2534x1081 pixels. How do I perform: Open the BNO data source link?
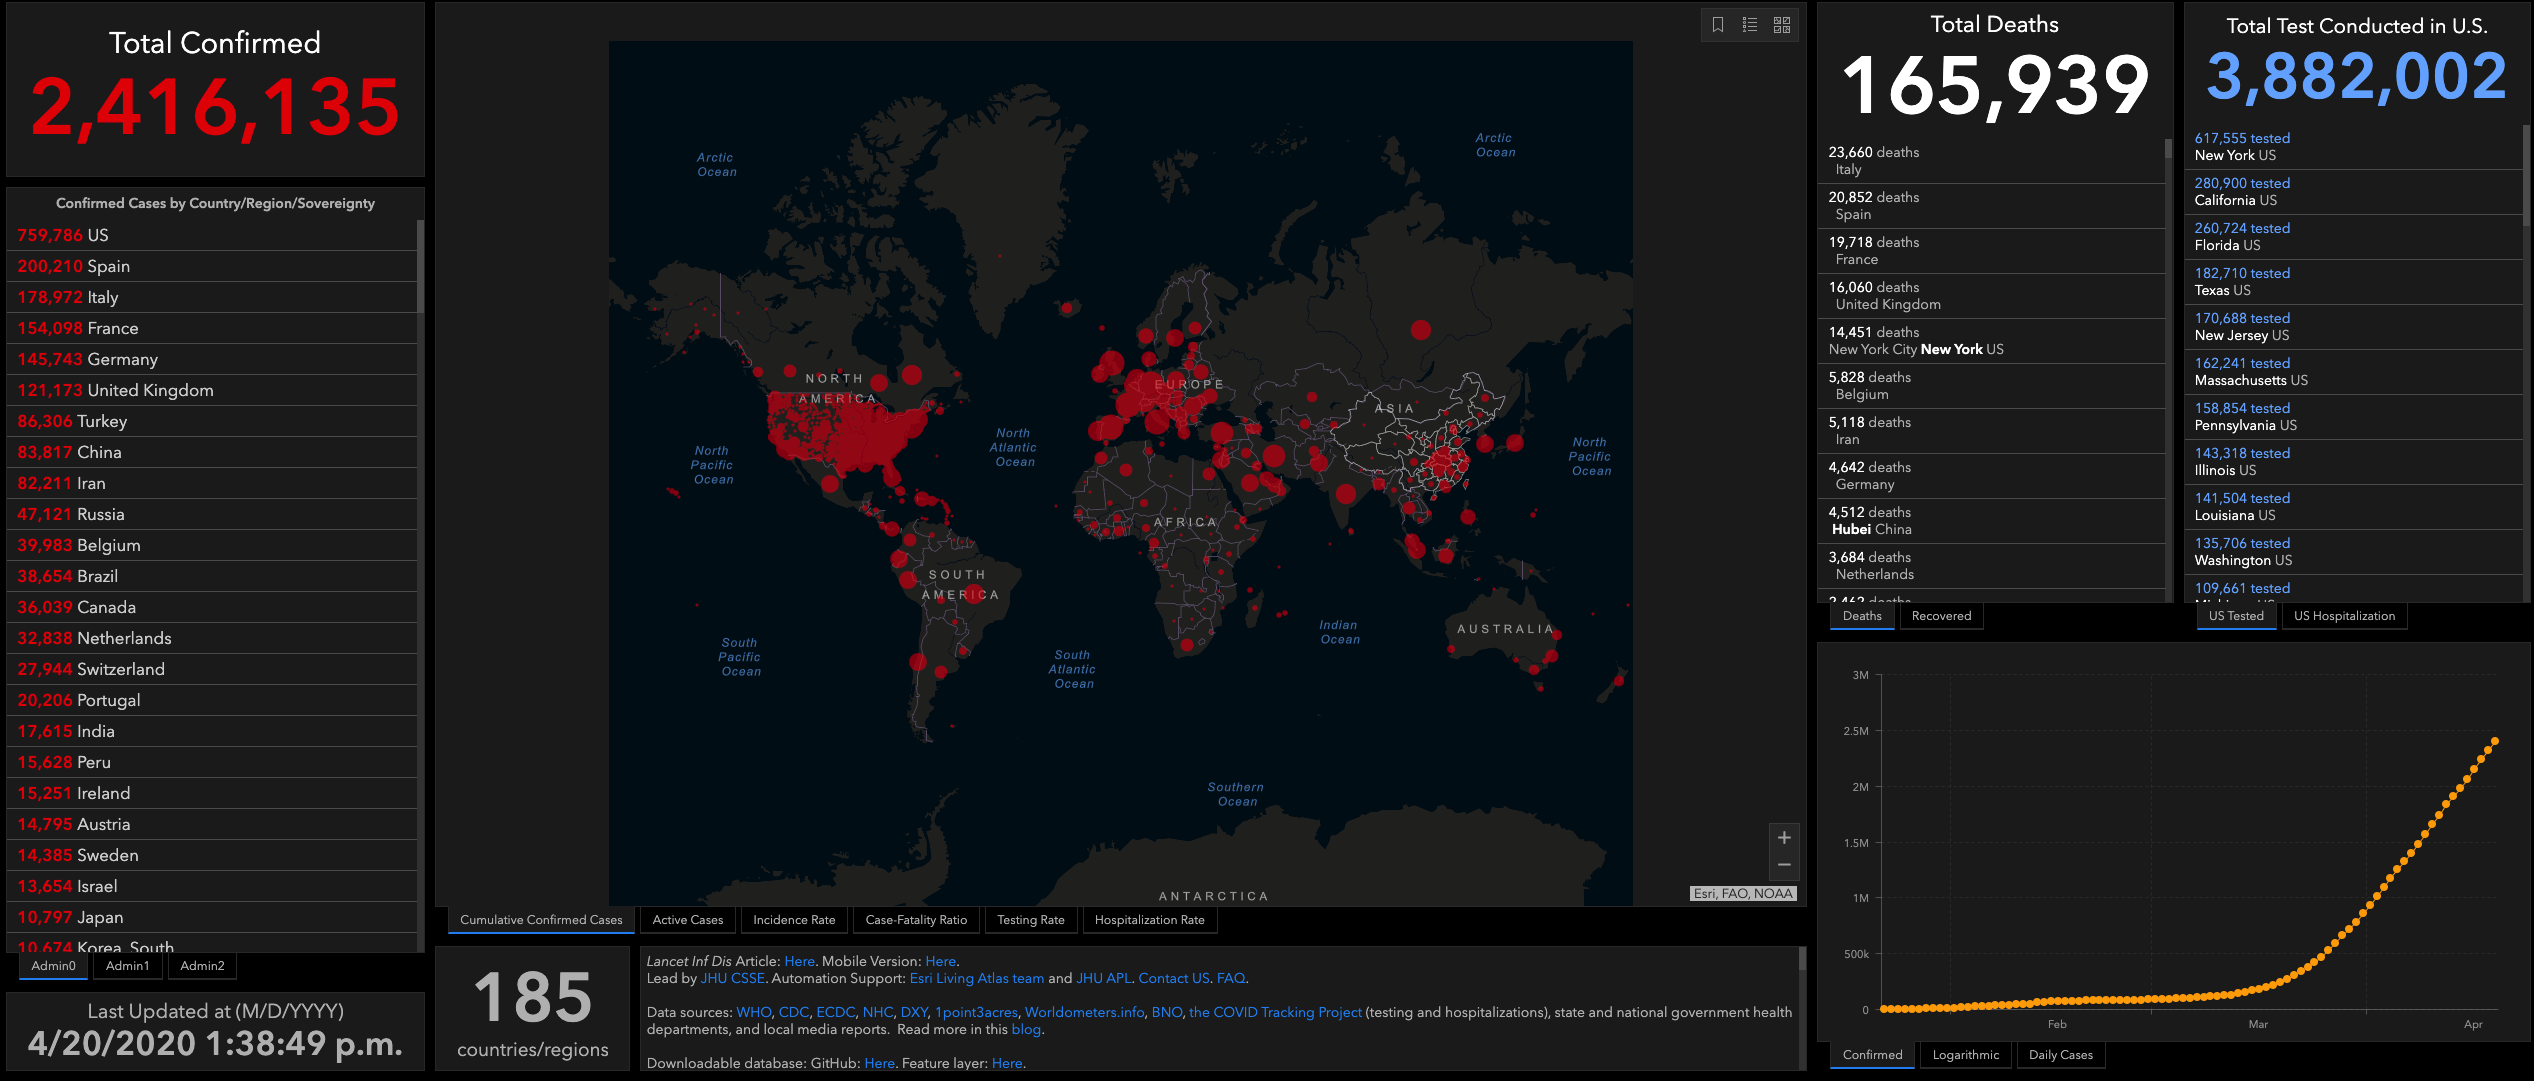click(x=1166, y=1013)
